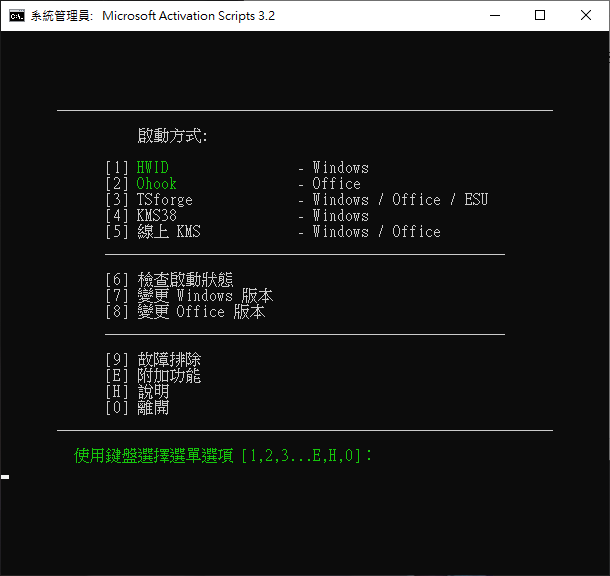Image resolution: width=610 pixels, height=576 pixels.
Task: Click the '[3] TSforge' entry
Action: tap(149, 200)
